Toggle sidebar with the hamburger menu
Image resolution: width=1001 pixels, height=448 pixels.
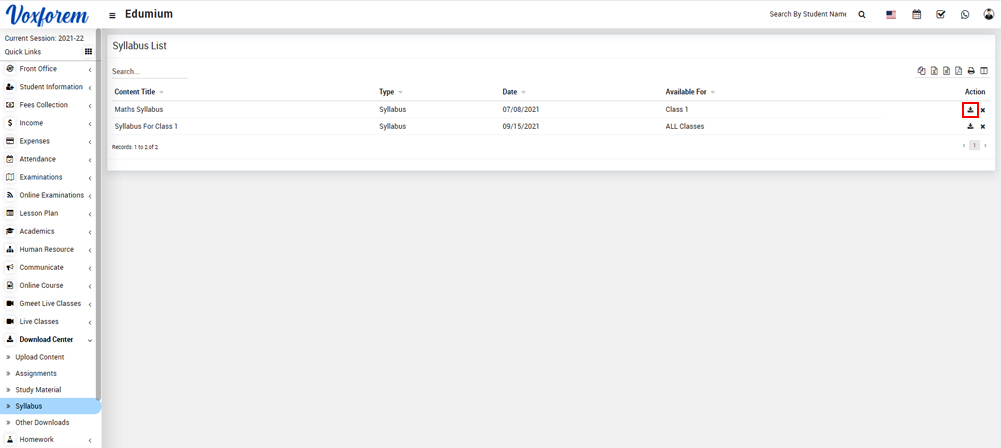[112, 15]
